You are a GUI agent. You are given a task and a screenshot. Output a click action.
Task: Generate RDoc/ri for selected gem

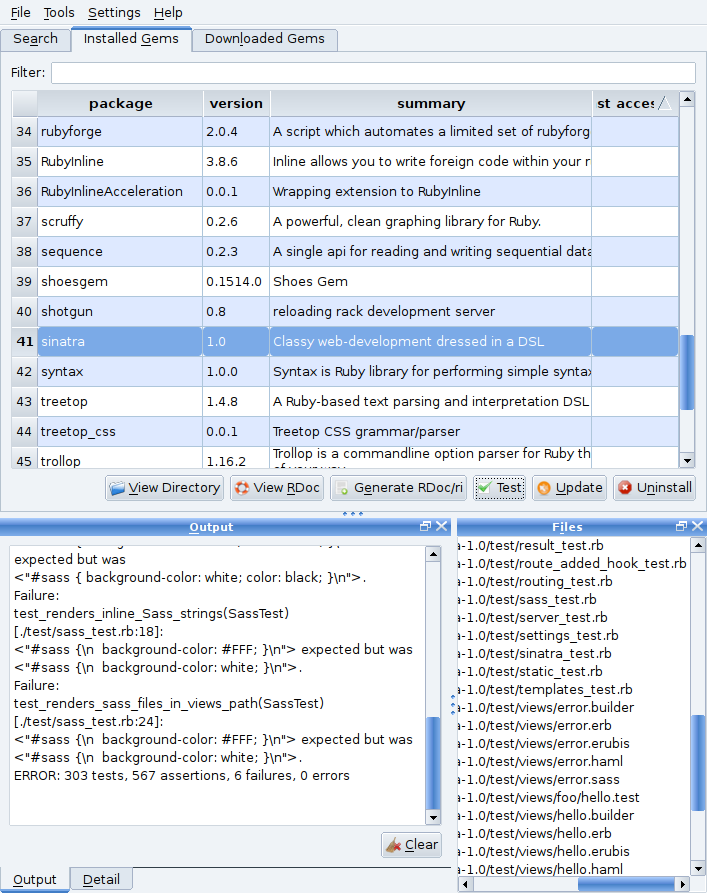pyautogui.click(x=398, y=488)
